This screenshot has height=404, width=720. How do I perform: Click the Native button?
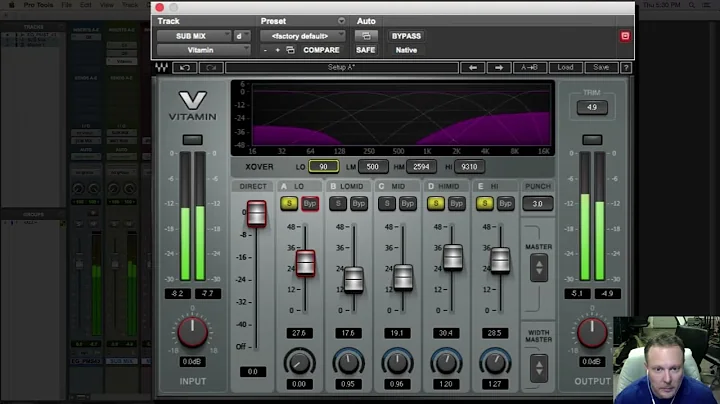pos(406,50)
